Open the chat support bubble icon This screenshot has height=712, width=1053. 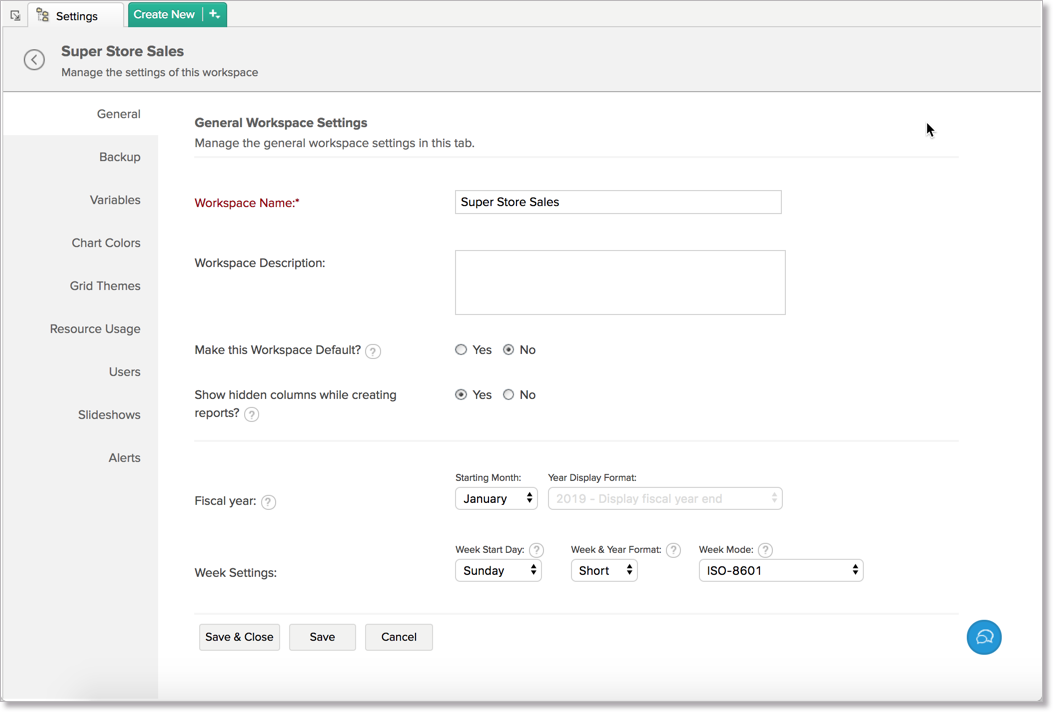point(983,637)
